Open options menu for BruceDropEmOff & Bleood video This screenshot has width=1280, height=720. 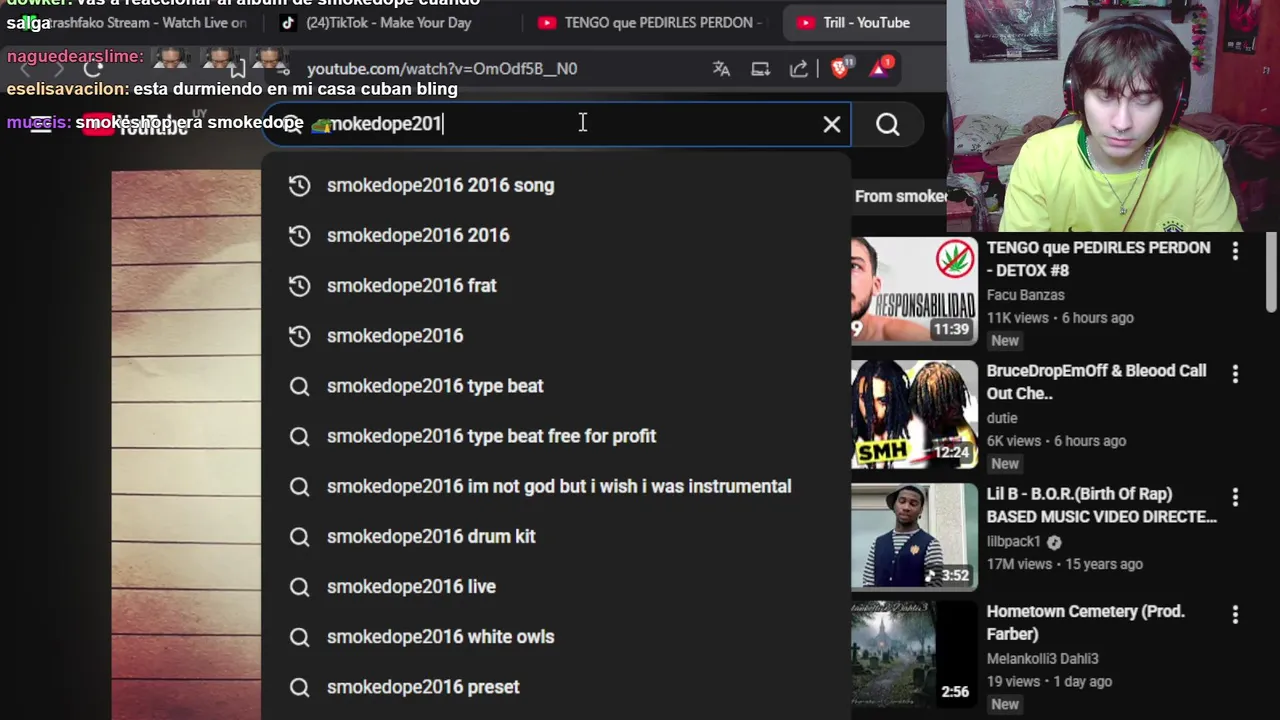click(x=1235, y=374)
